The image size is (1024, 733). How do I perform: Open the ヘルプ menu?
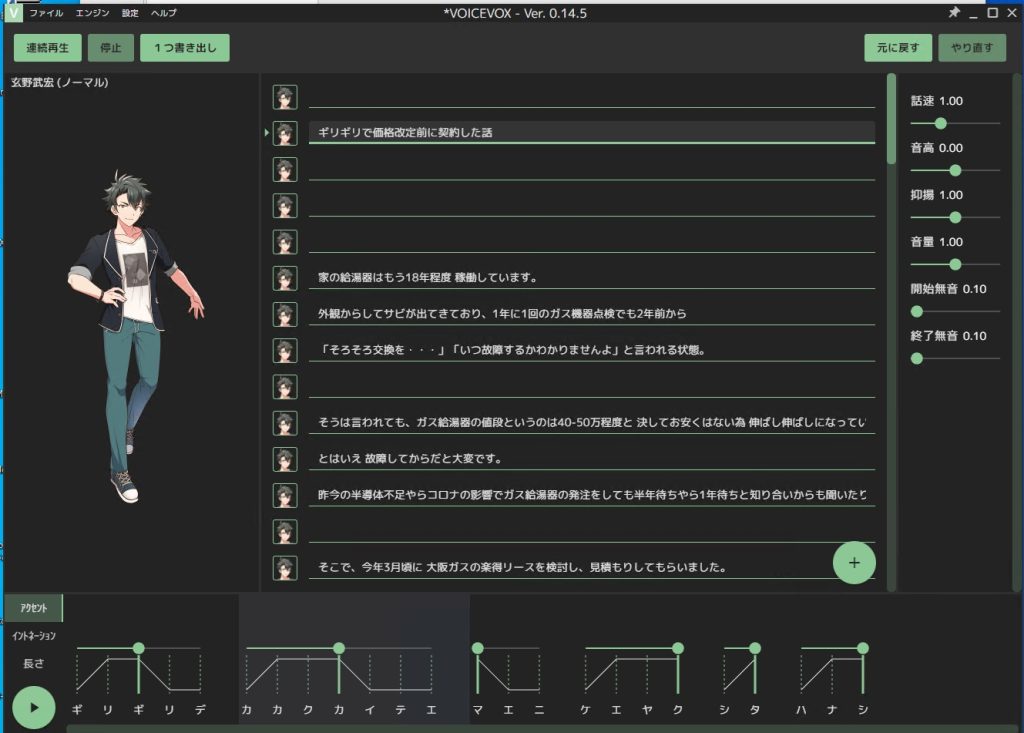[x=163, y=13]
